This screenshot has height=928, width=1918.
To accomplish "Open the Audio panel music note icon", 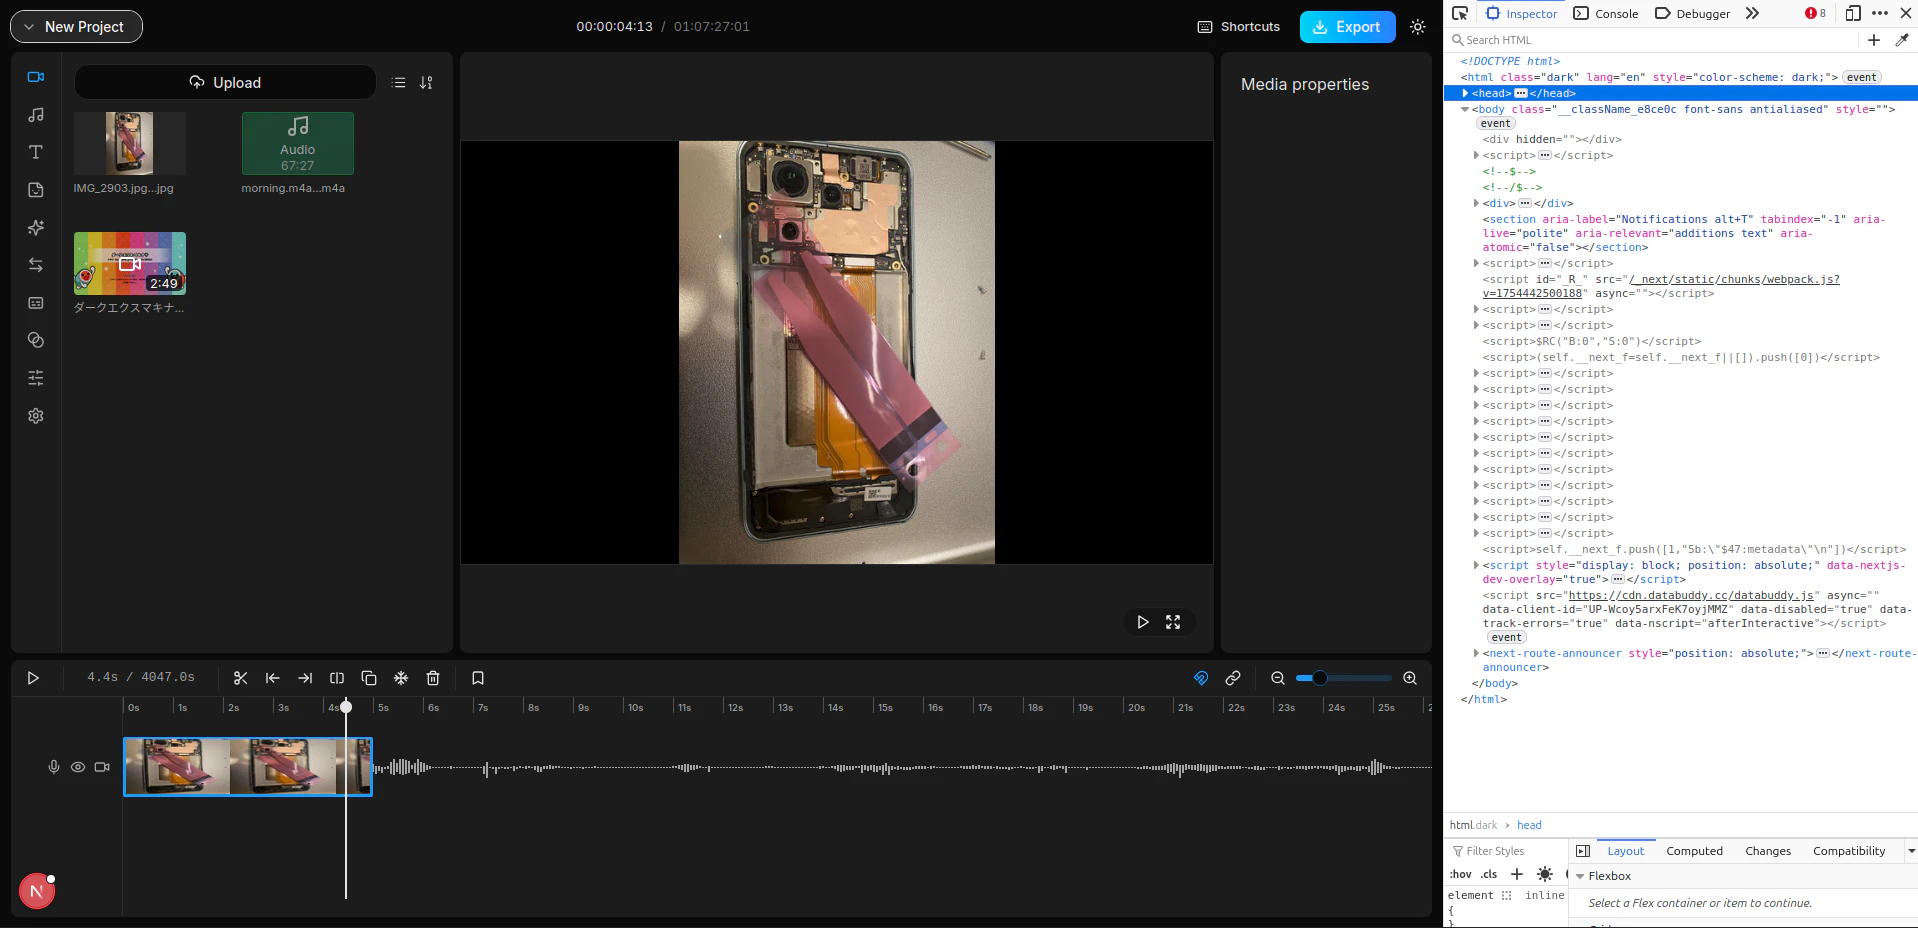I will (x=36, y=115).
